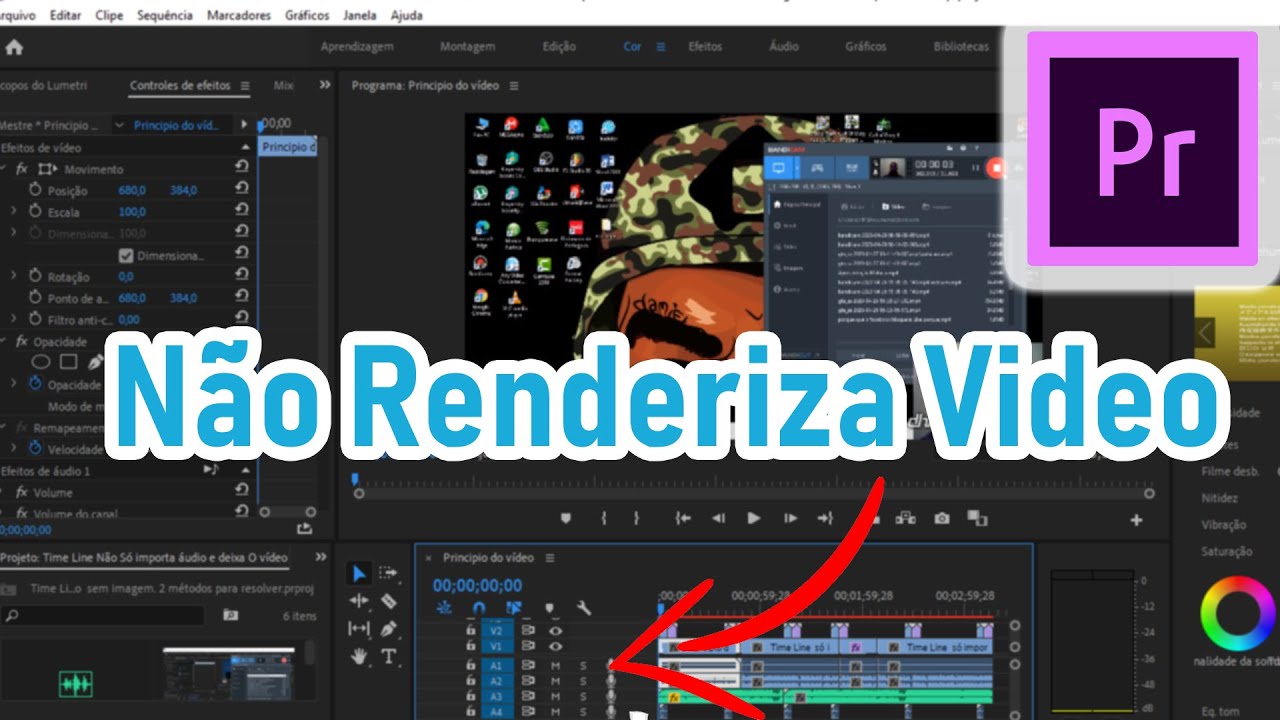Image resolution: width=1280 pixels, height=720 pixels.
Task: Mute track A1
Action: pos(555,665)
